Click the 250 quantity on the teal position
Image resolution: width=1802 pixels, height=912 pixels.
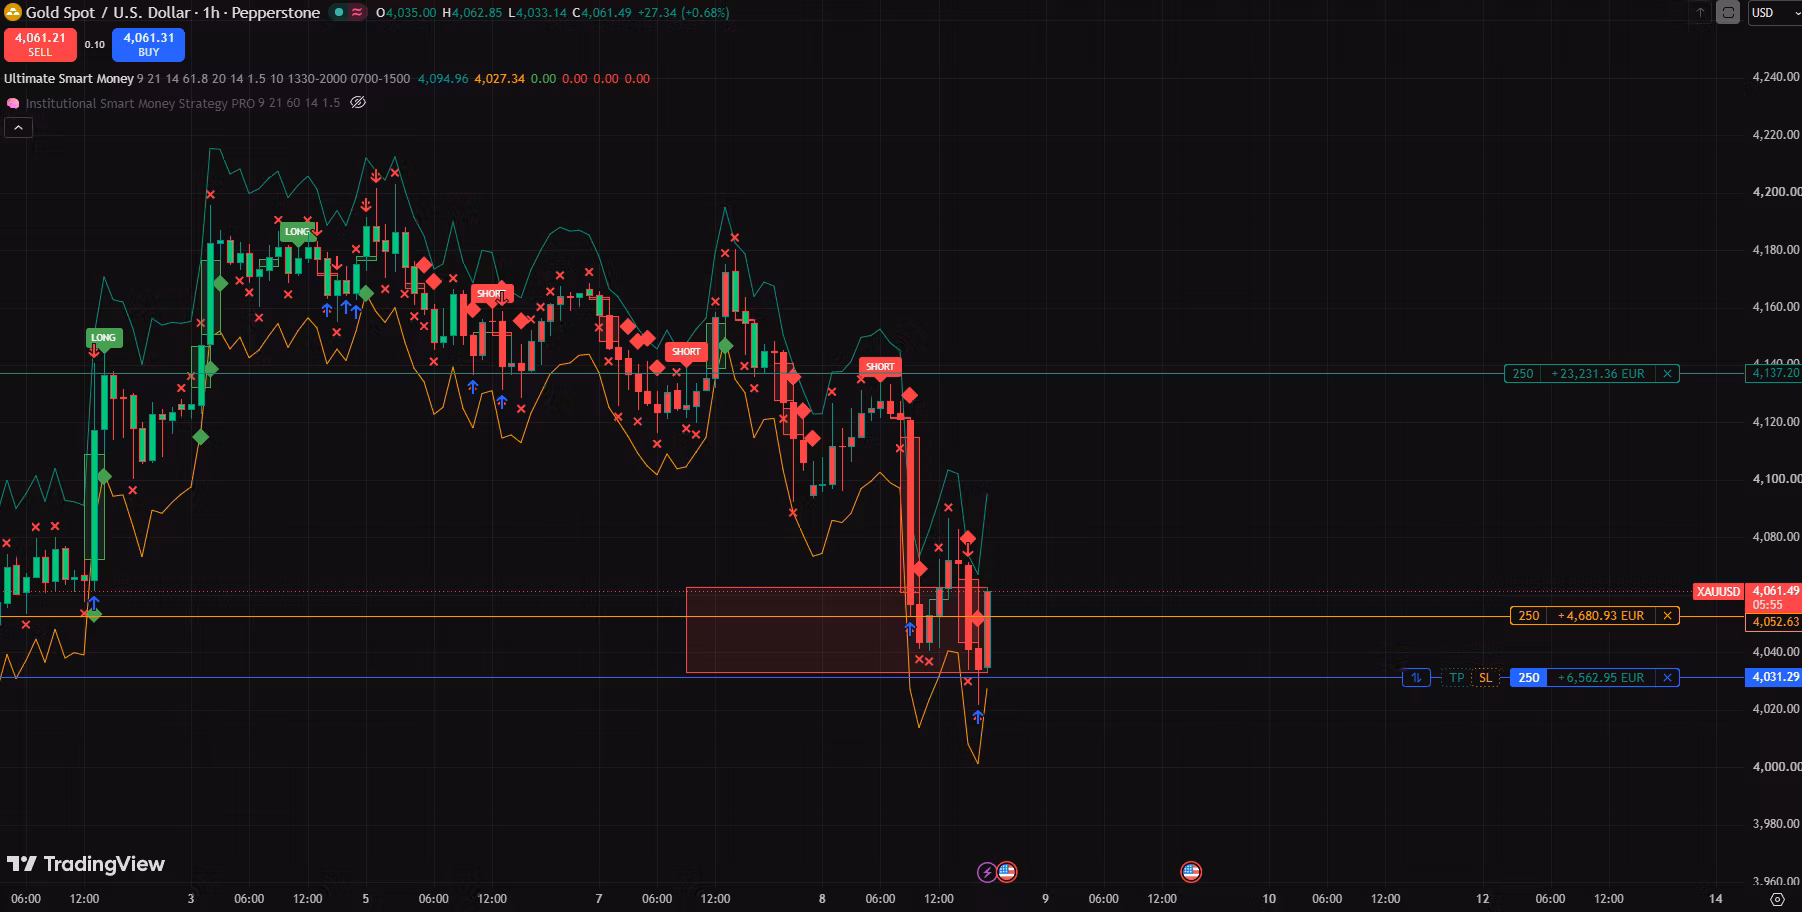pyautogui.click(x=1523, y=374)
